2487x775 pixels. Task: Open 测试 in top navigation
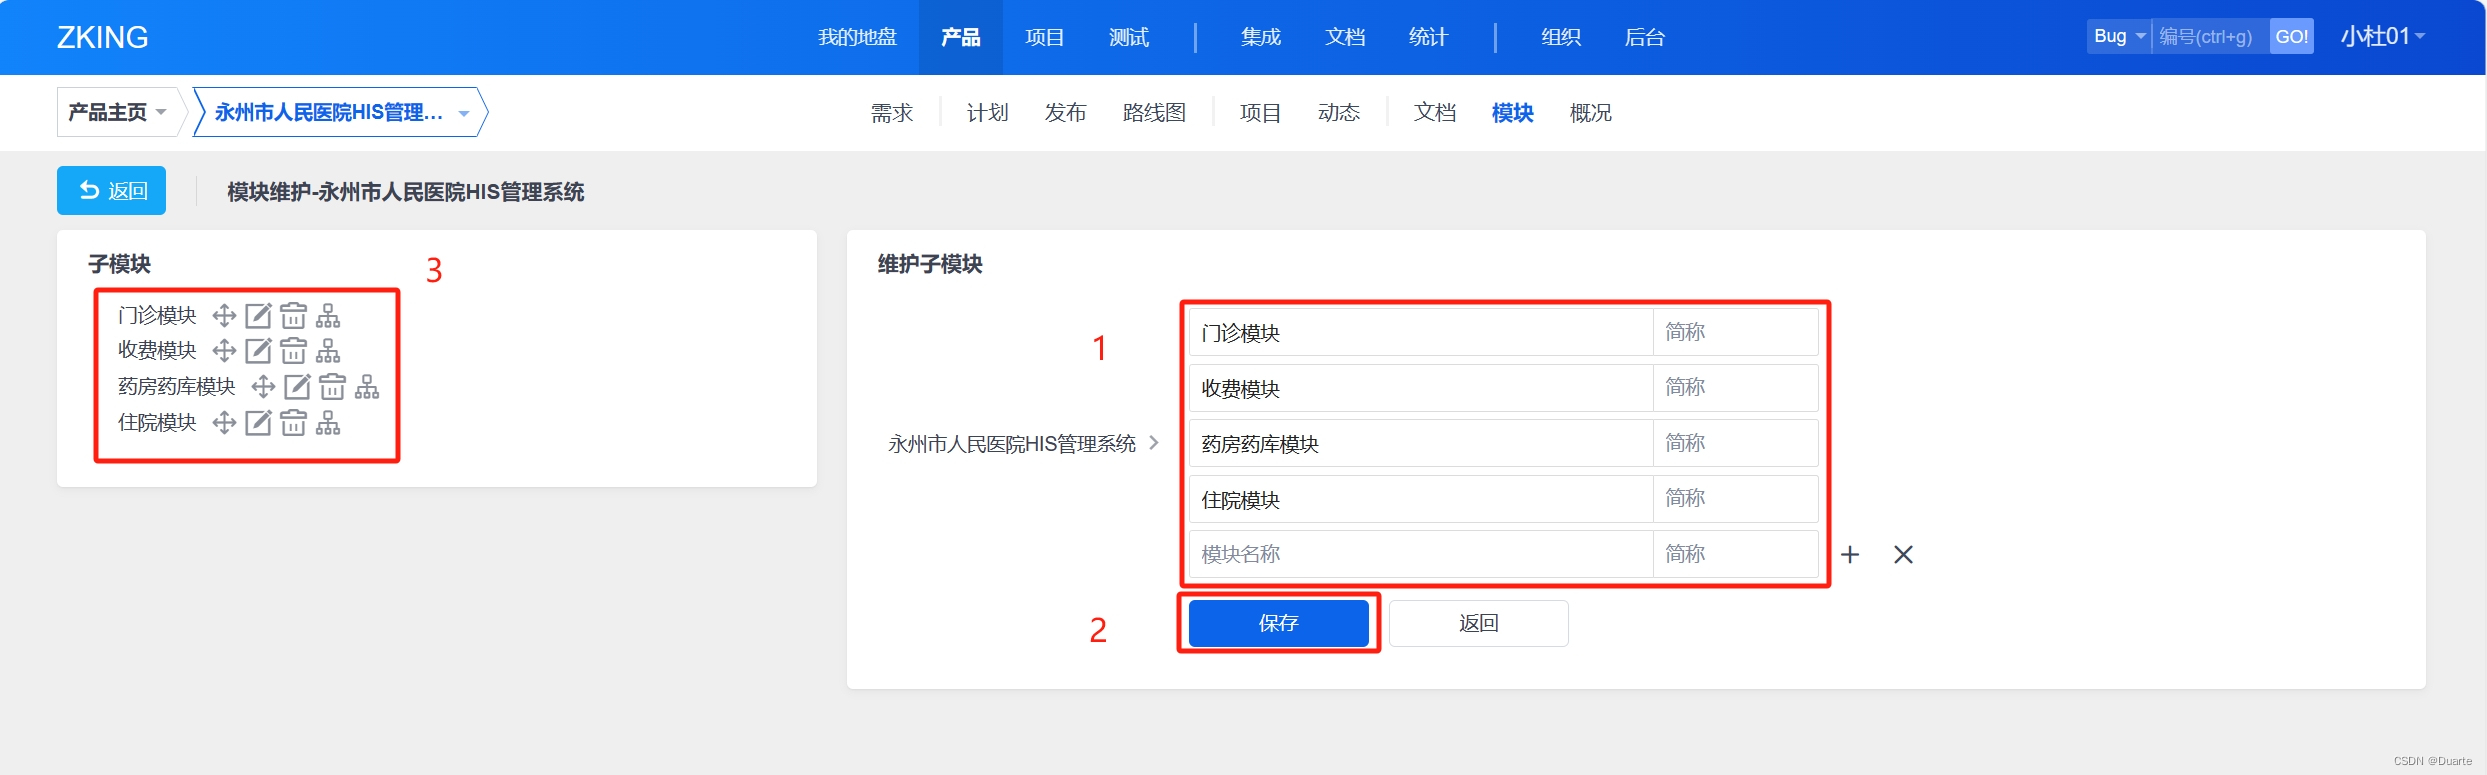1129,37
